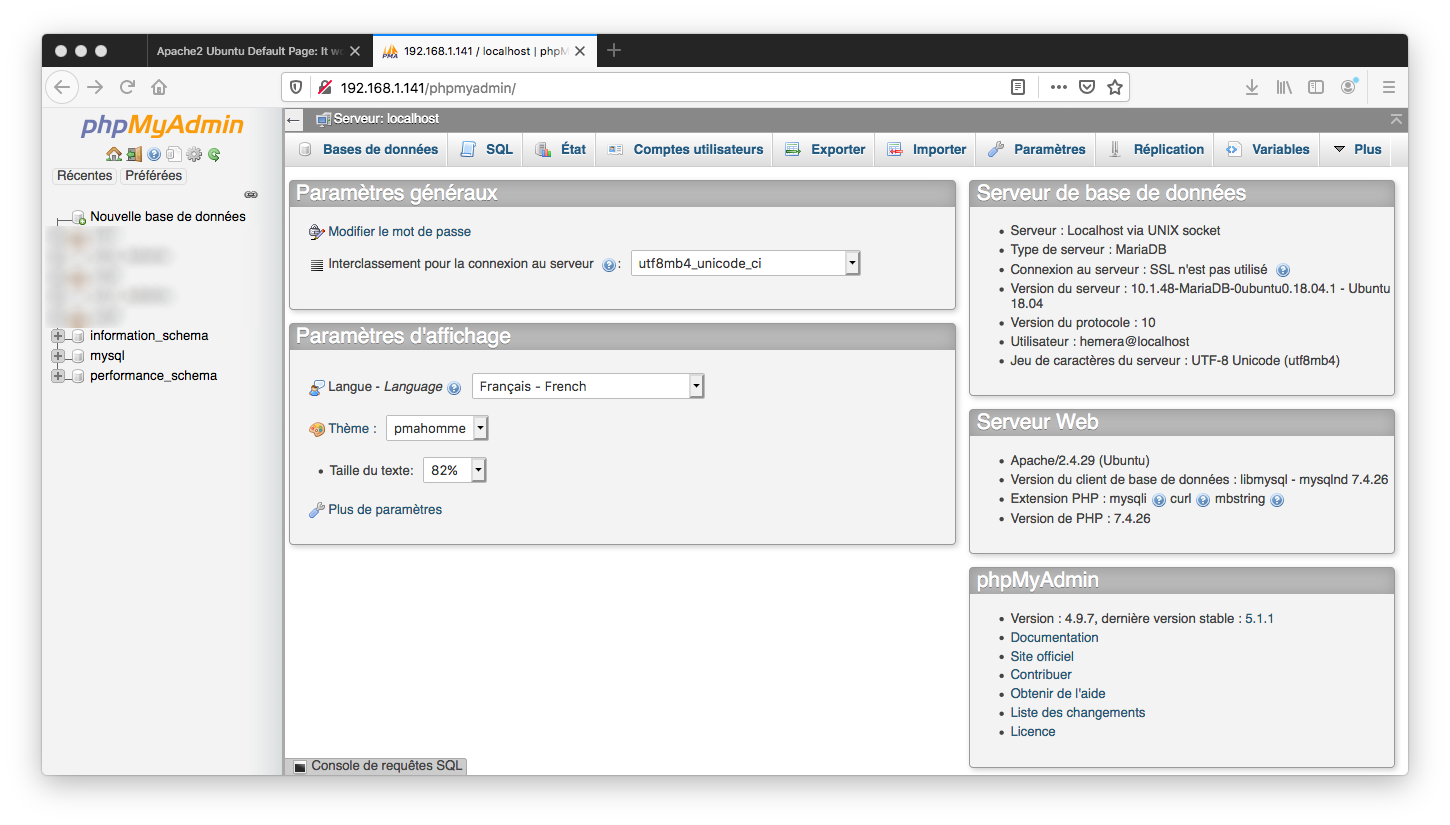Image resolution: width=1450 pixels, height=825 pixels.
Task: Expand the performance_schema database
Action: coord(57,375)
